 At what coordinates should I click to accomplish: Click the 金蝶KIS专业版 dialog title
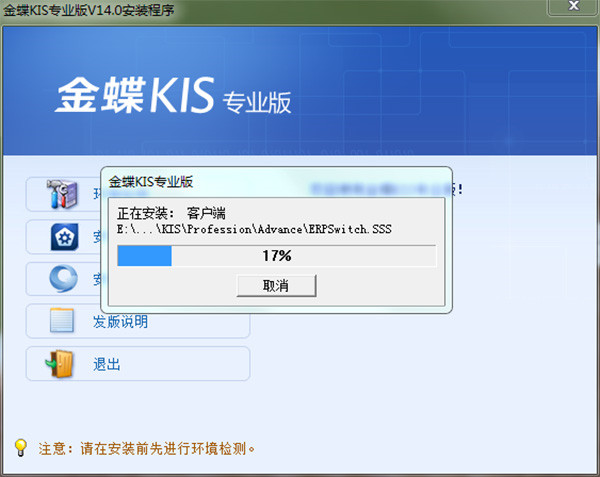tap(151, 182)
